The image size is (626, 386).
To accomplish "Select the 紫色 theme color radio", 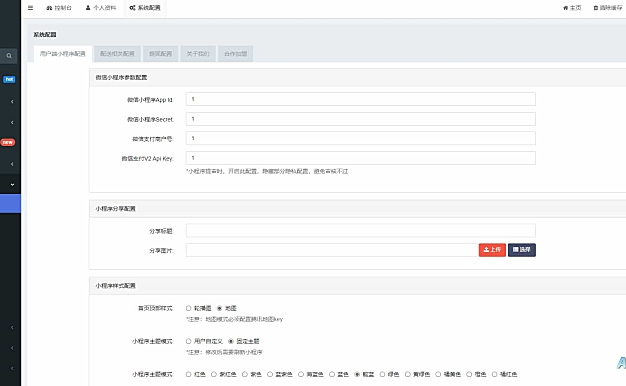I will 245,374.
